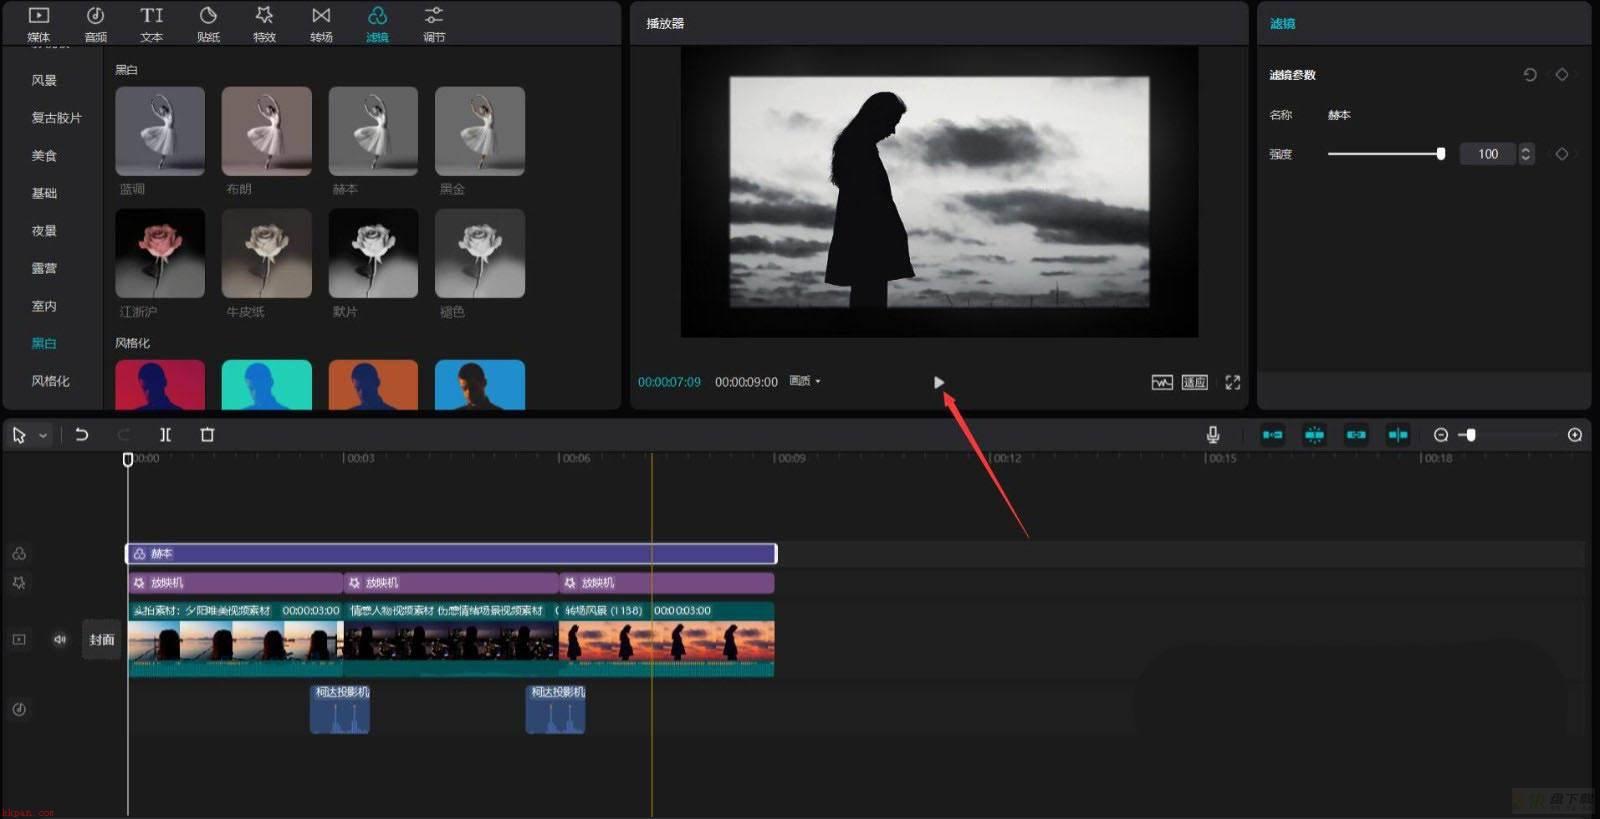This screenshot has height=819, width=1600.
Task: Start voice-over recording with microphone icon
Action: click(x=1212, y=434)
